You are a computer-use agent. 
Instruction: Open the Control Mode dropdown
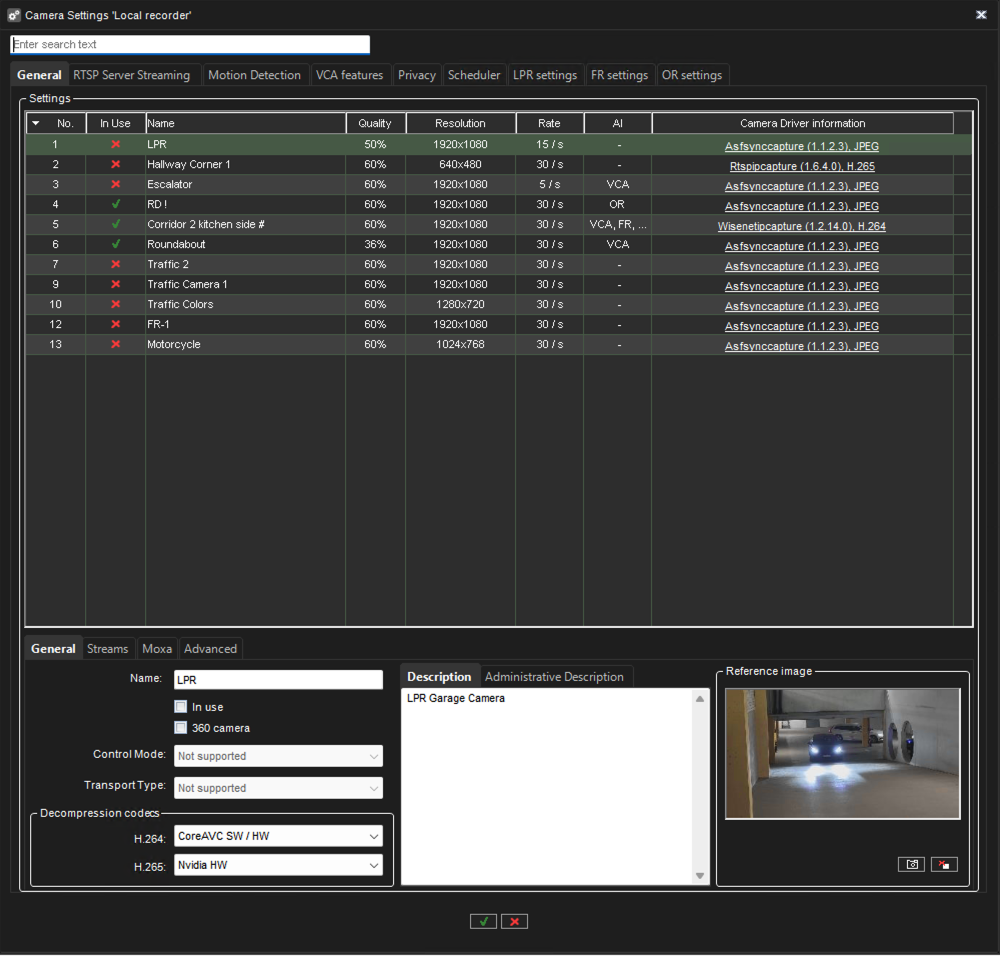278,756
